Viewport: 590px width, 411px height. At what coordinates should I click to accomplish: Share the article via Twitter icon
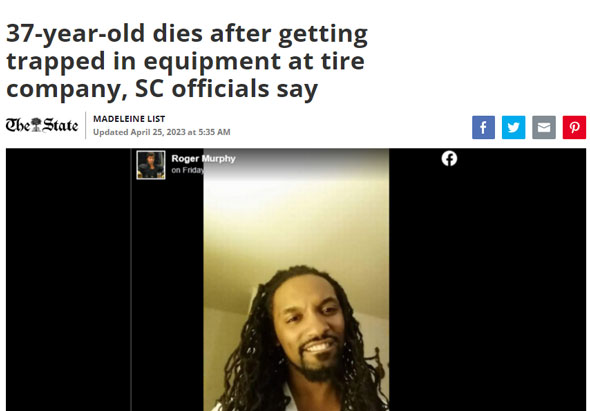point(513,128)
